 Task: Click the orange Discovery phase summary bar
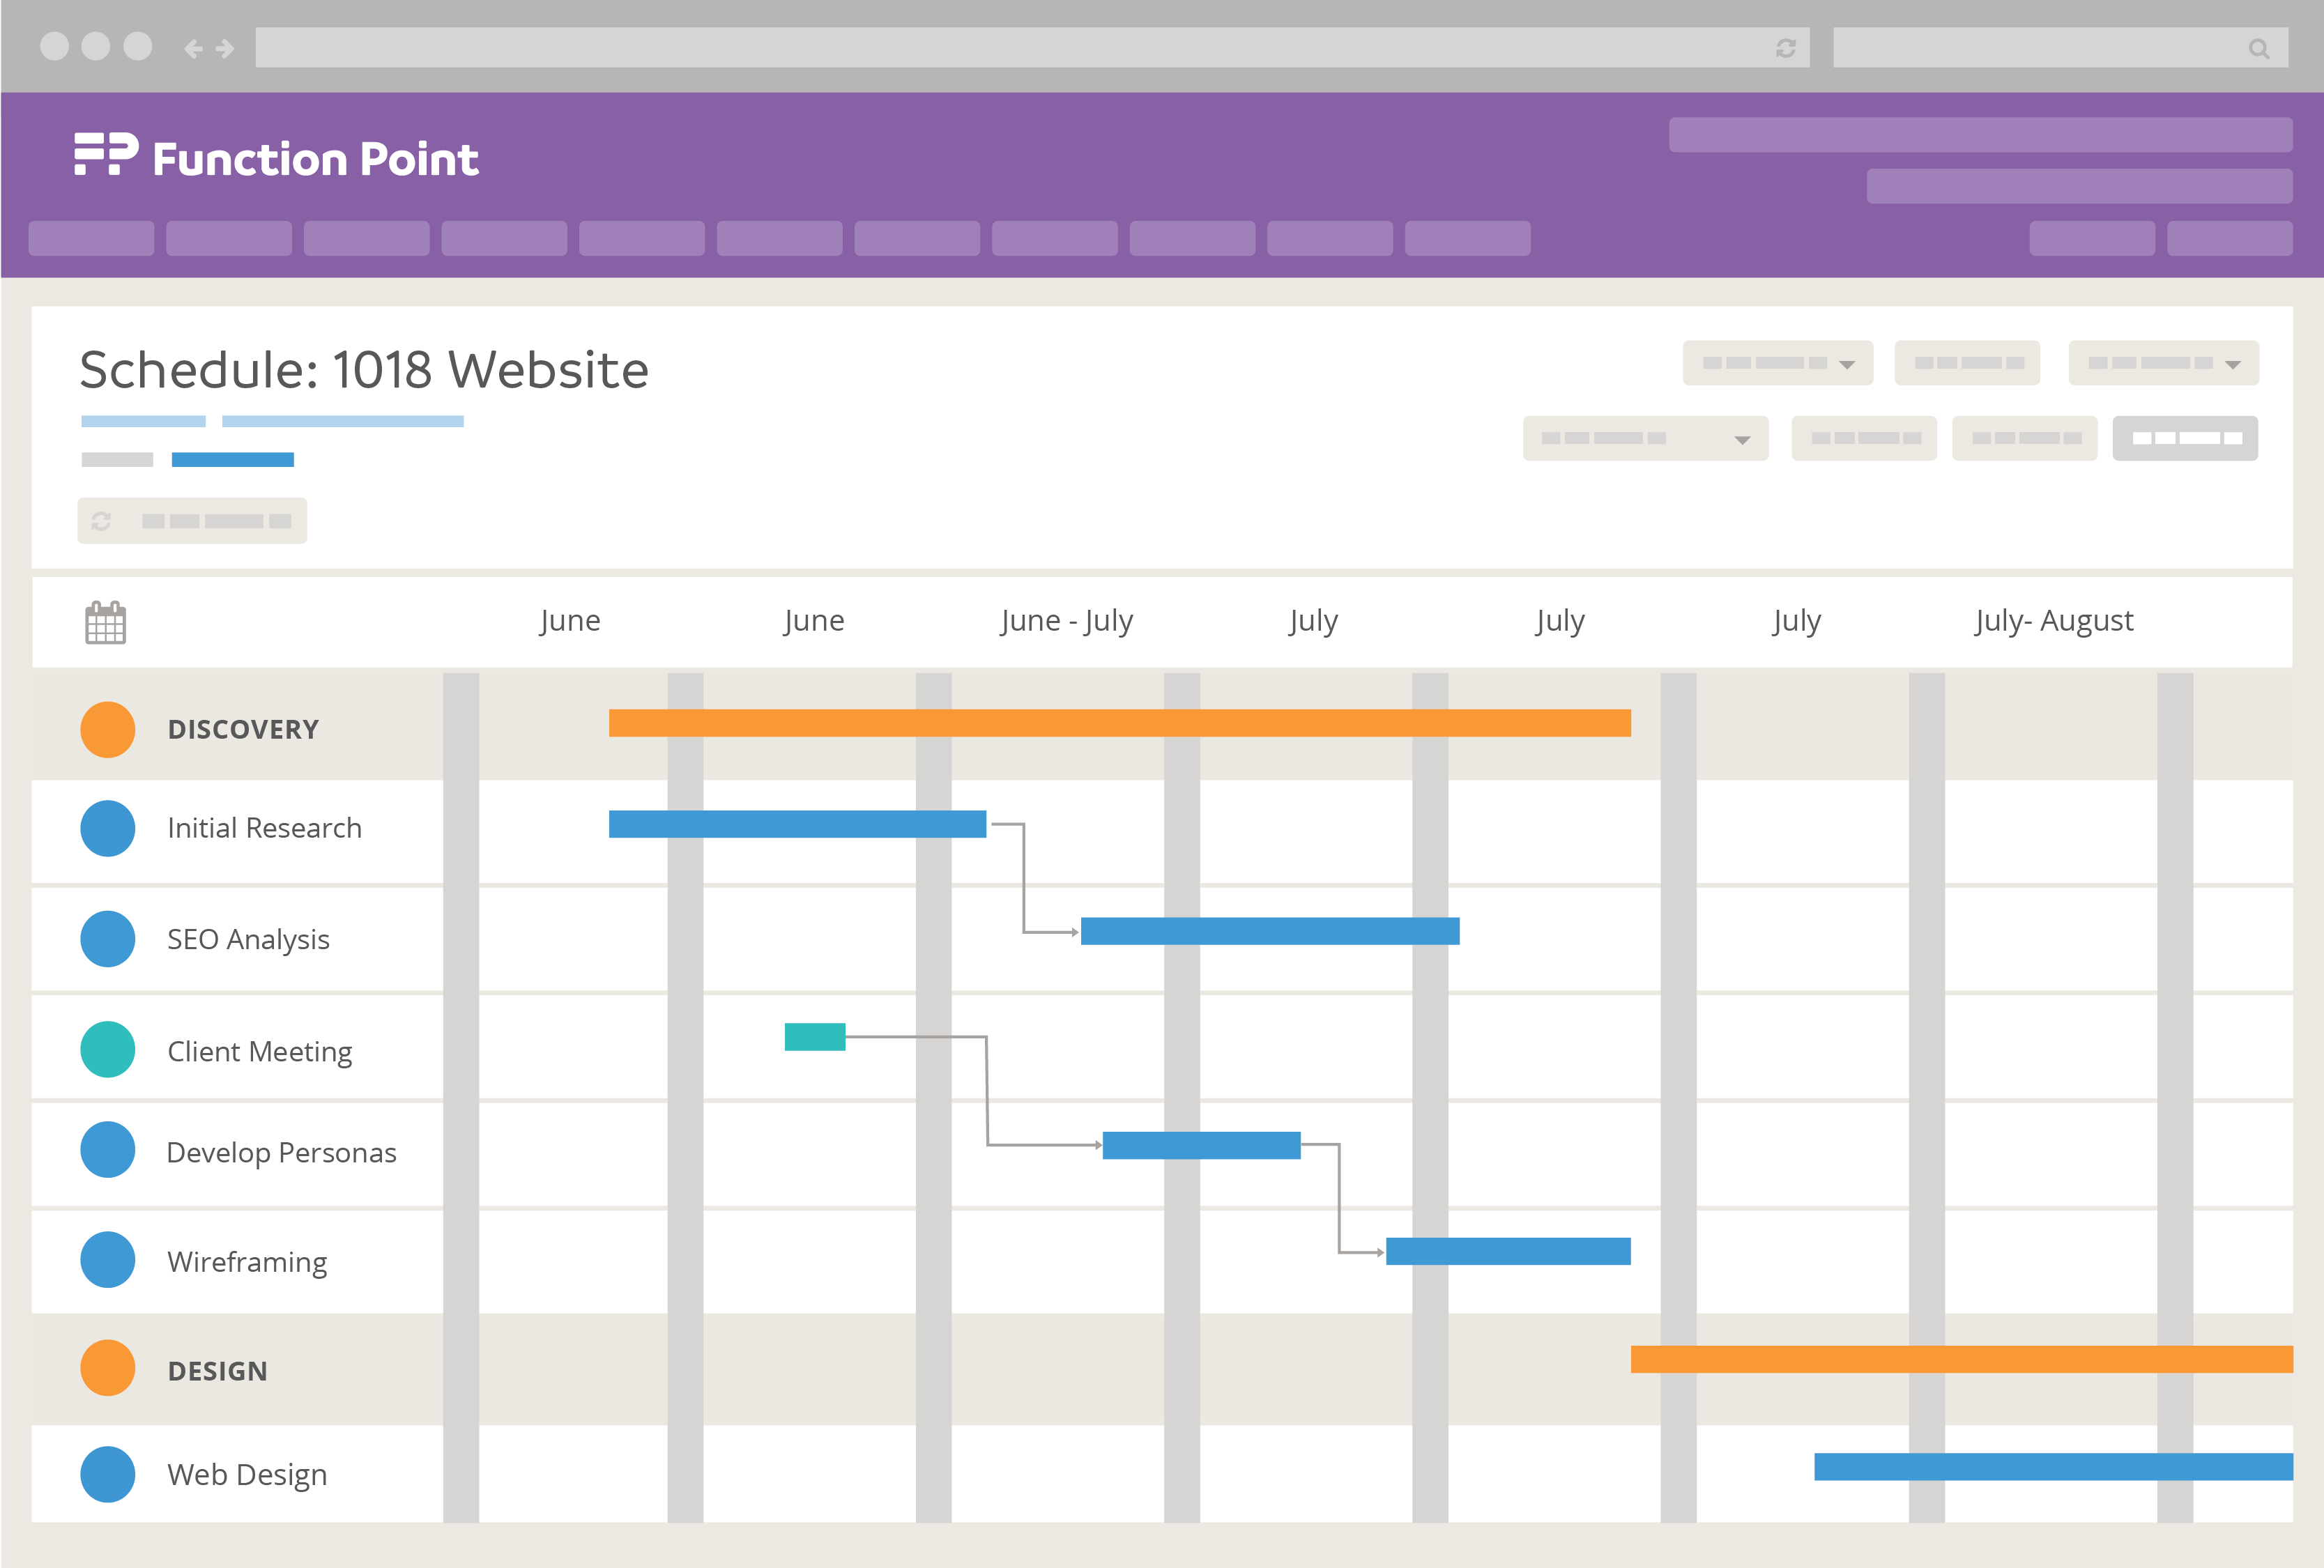tap(1119, 723)
